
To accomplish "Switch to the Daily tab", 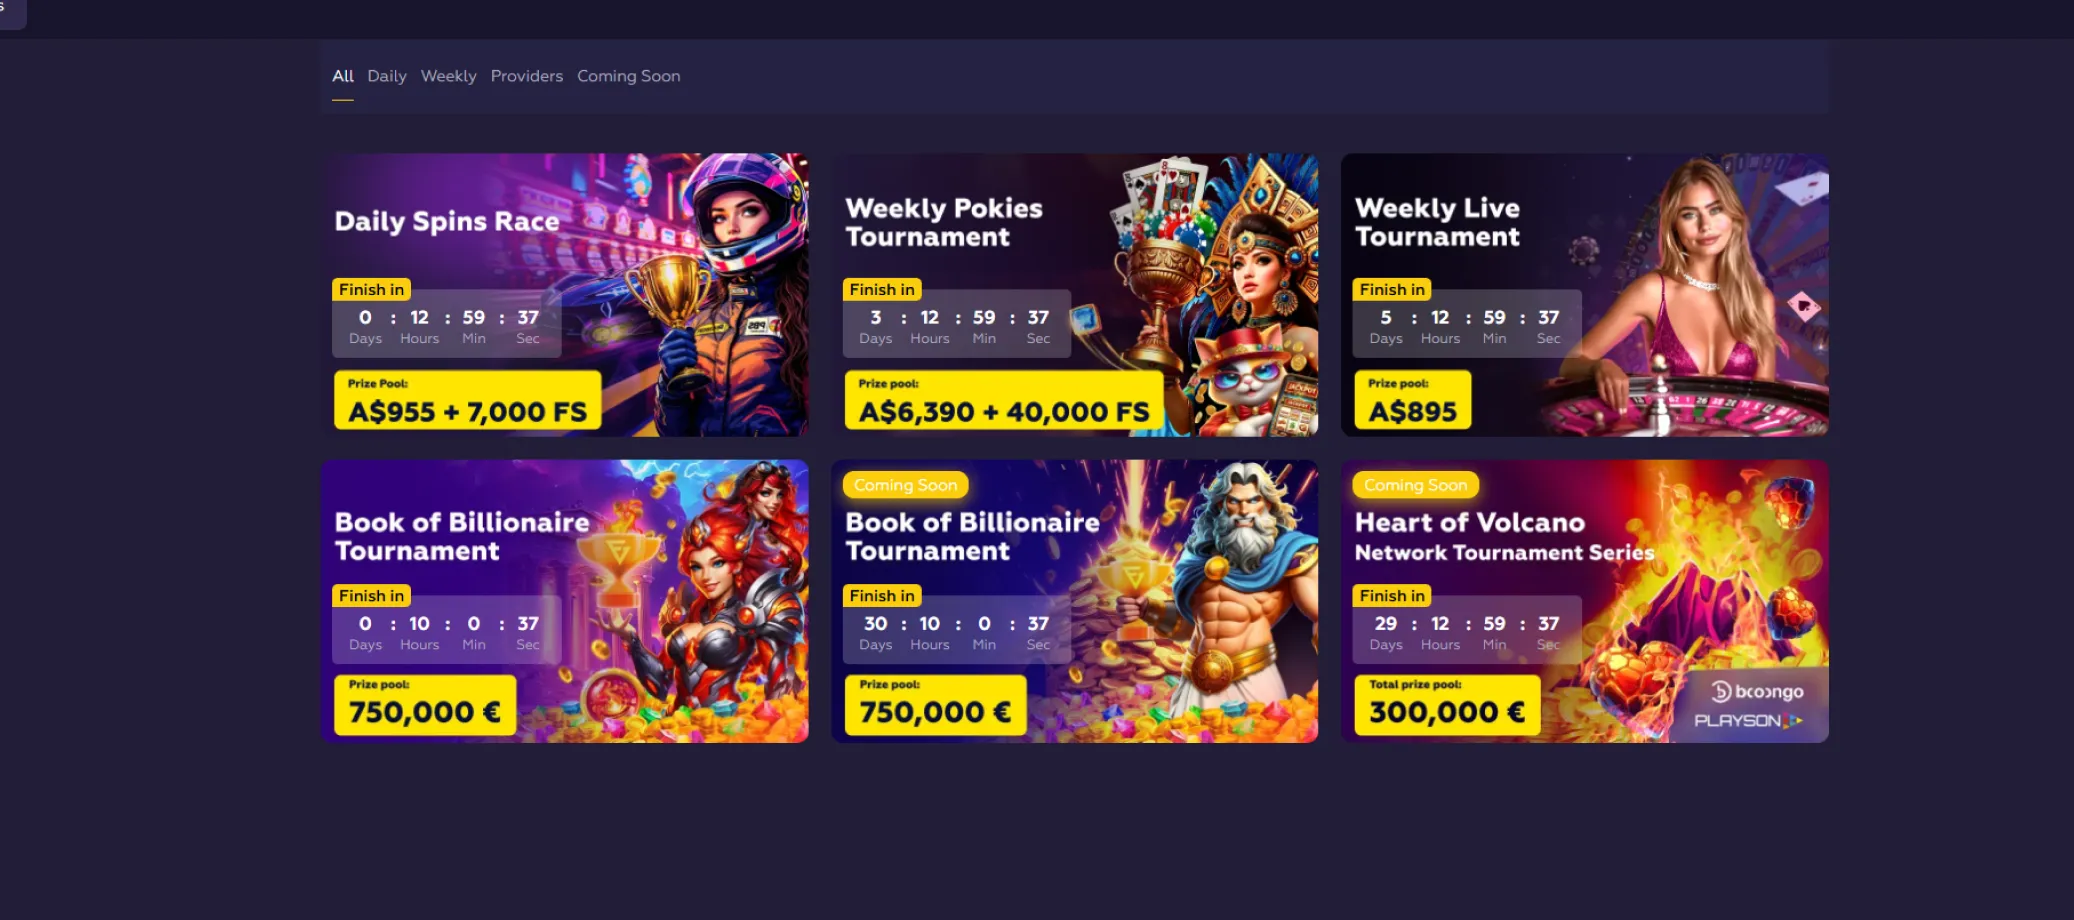I will pyautogui.click(x=387, y=76).
